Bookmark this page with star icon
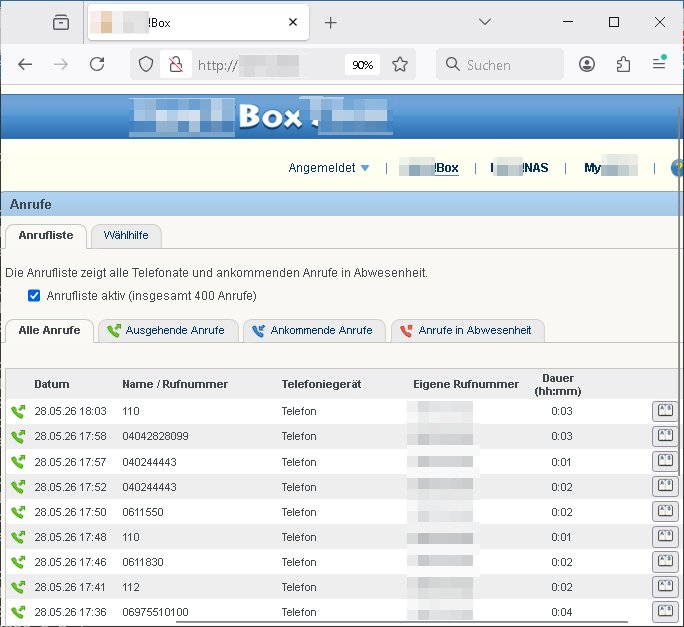Screen dimensions: 684x627 (x=400, y=65)
